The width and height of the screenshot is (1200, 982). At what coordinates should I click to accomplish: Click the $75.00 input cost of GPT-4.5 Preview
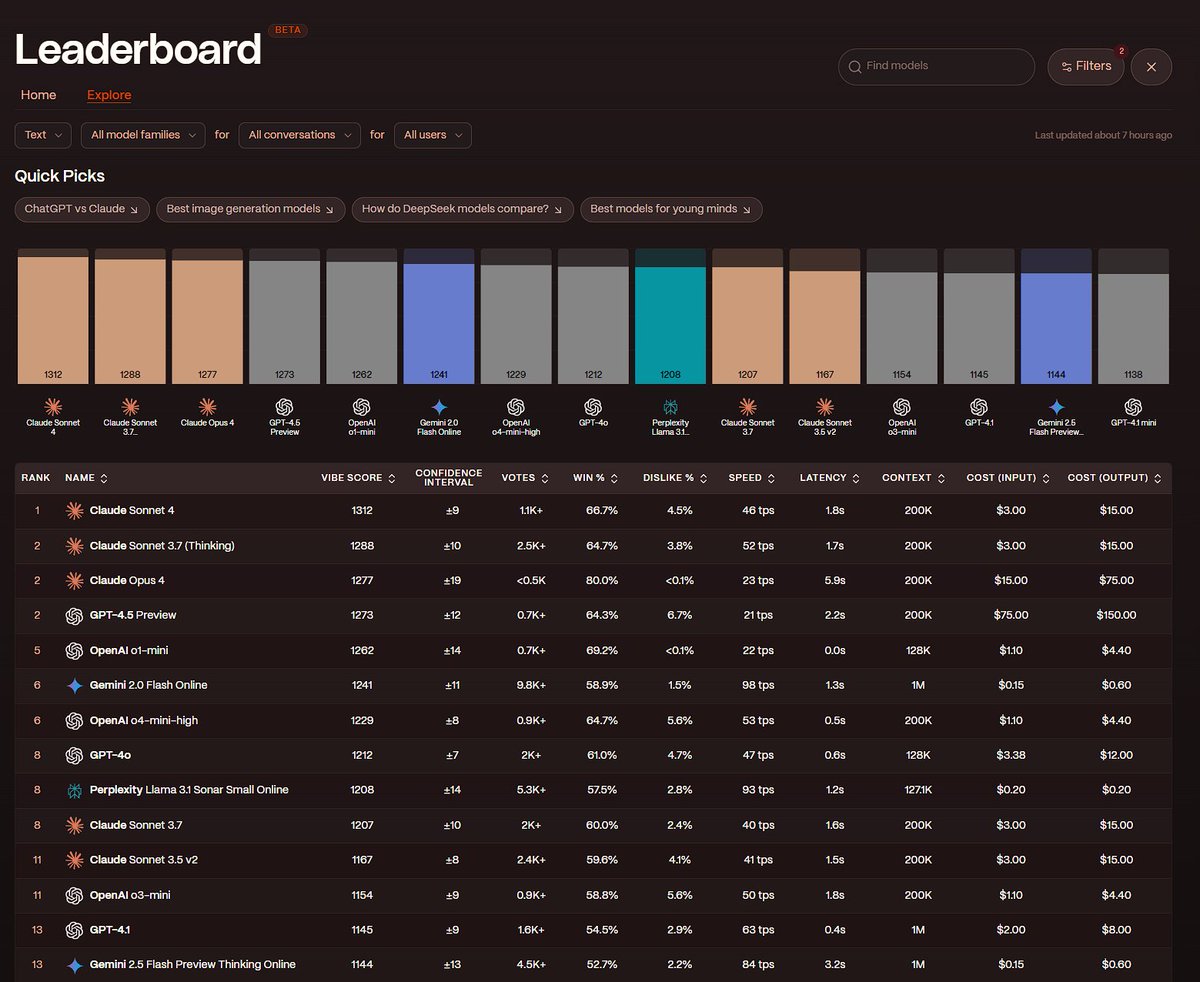(1011, 615)
